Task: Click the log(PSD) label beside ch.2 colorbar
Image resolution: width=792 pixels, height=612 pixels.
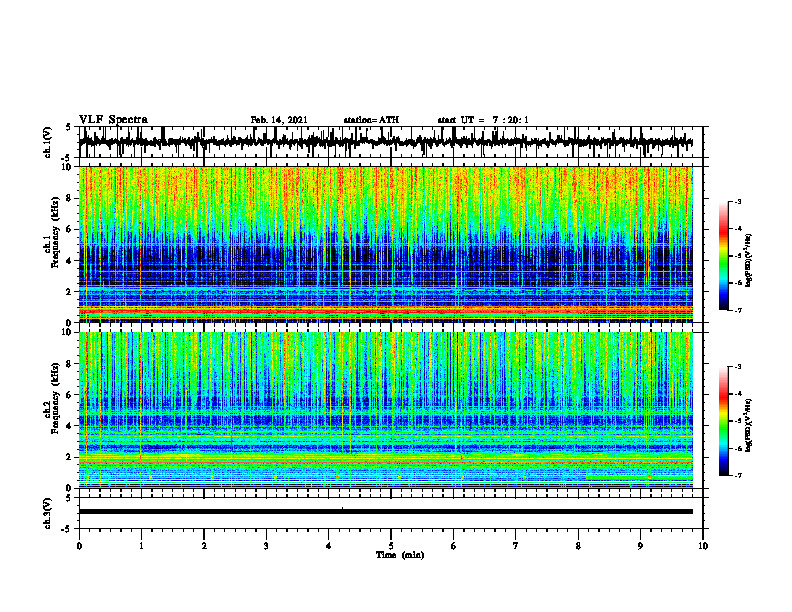Action: 749,425
